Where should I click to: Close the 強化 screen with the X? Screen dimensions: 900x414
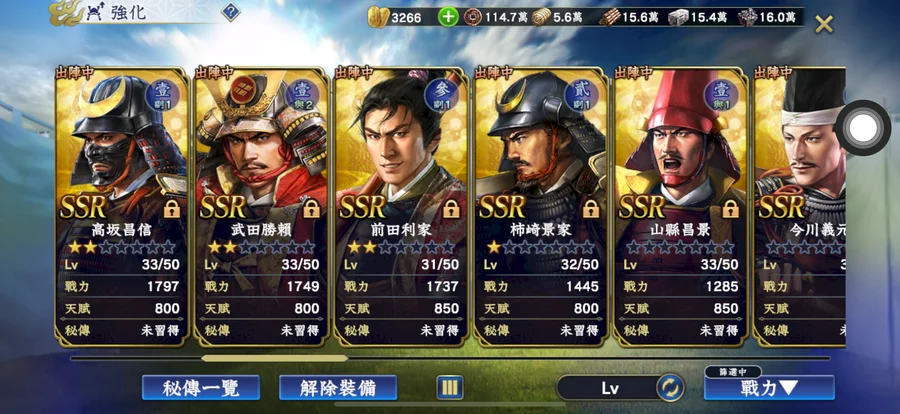(x=824, y=24)
